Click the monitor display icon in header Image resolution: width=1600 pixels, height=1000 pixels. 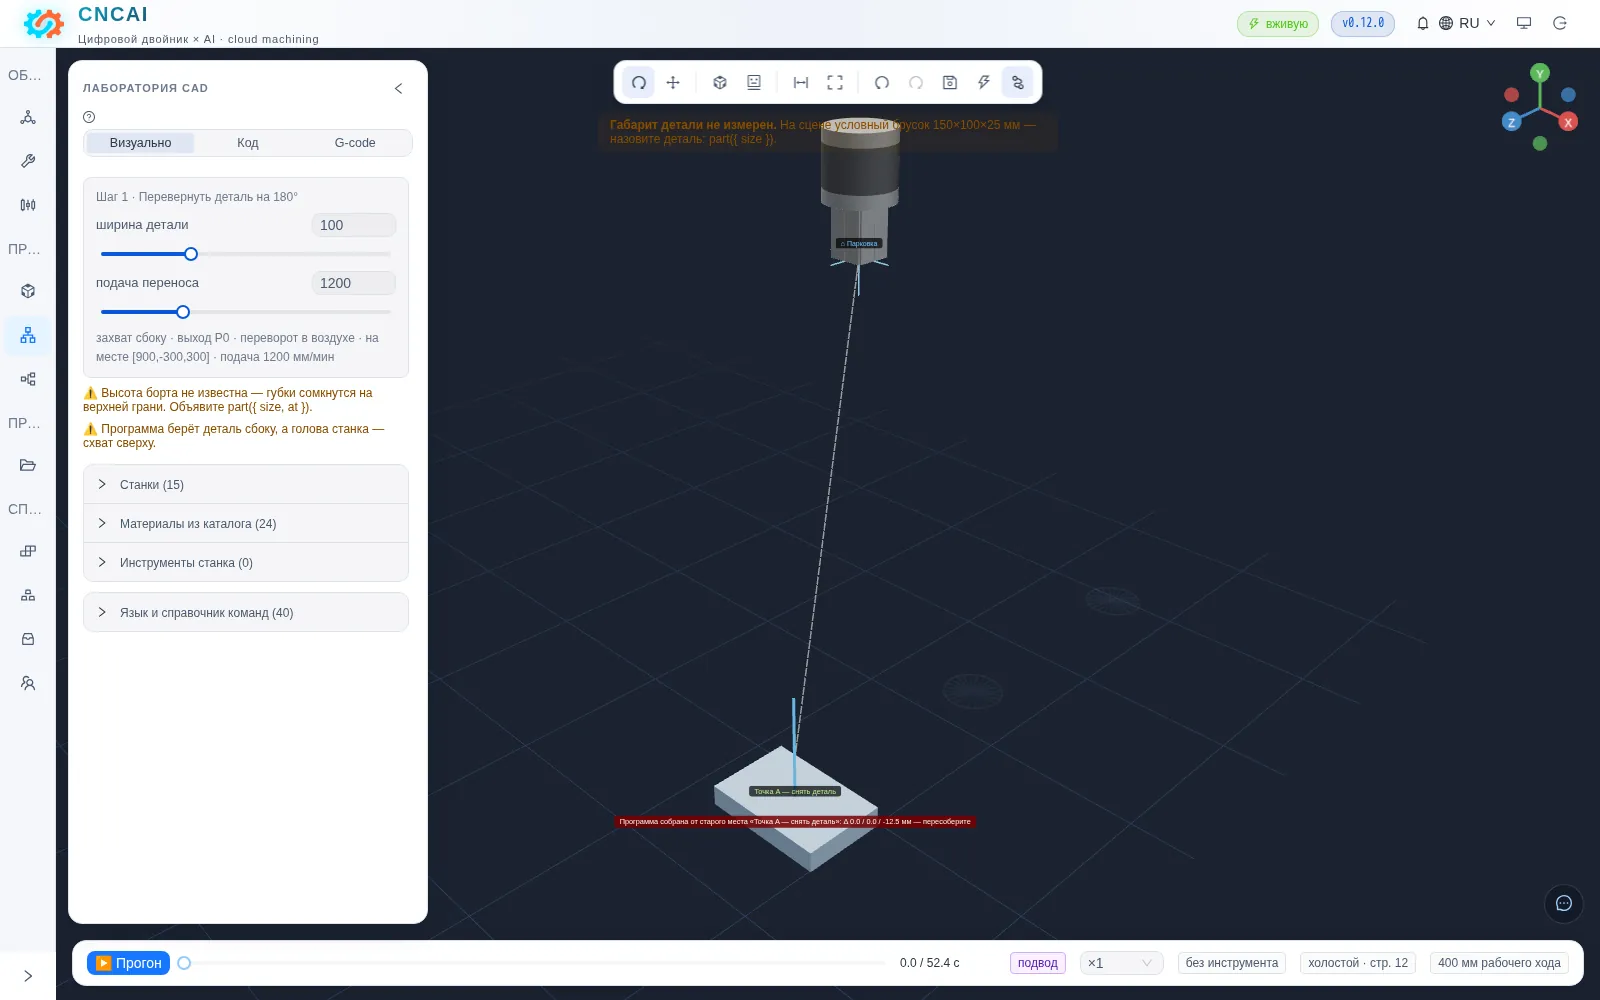(1524, 23)
